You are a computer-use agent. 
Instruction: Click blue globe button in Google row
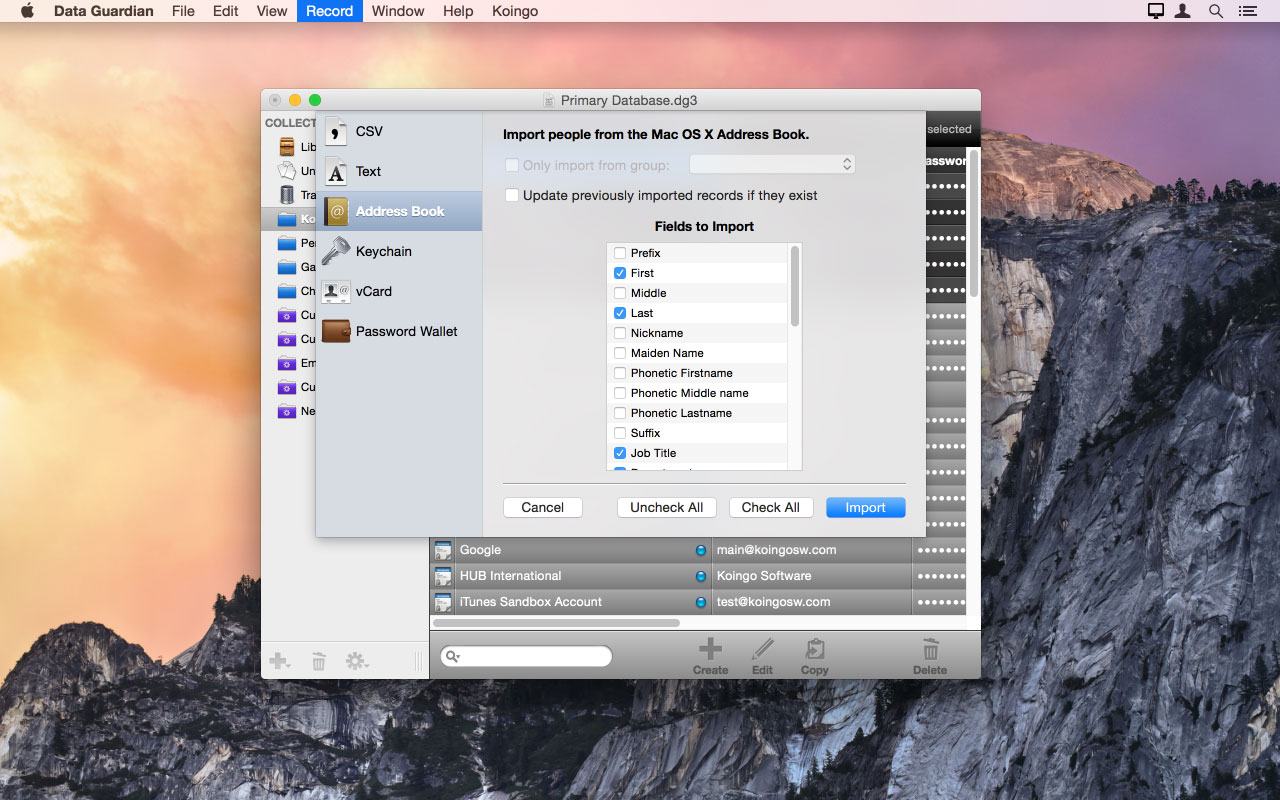[700, 550]
